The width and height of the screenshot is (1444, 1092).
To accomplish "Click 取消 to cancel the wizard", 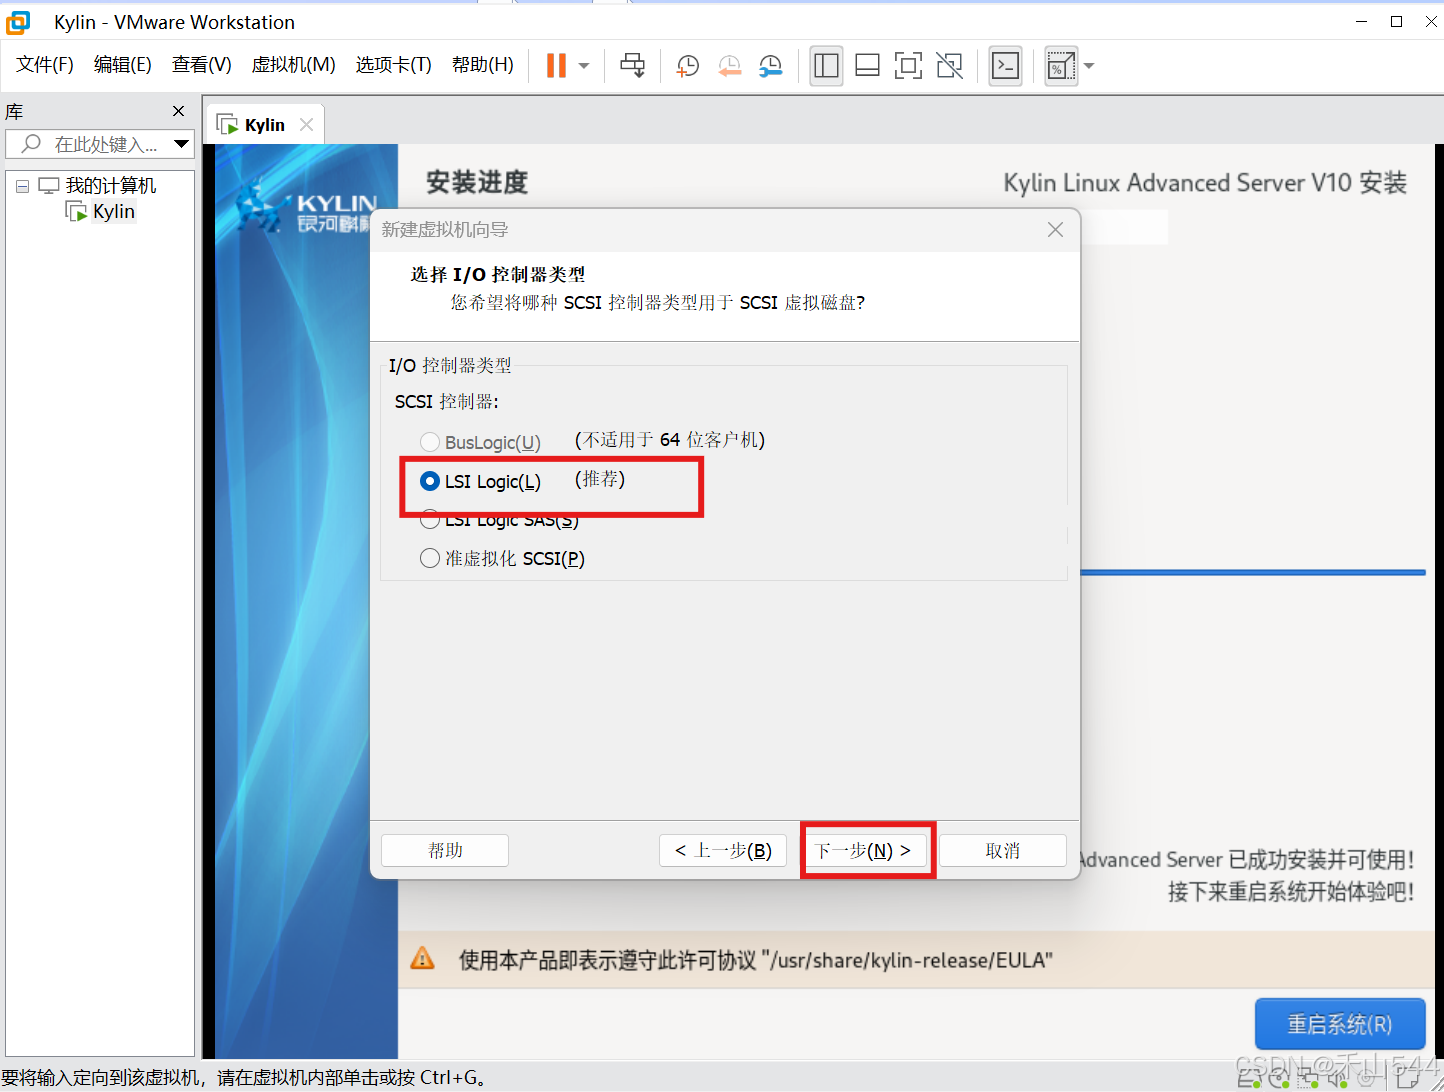I will (x=1003, y=850).
